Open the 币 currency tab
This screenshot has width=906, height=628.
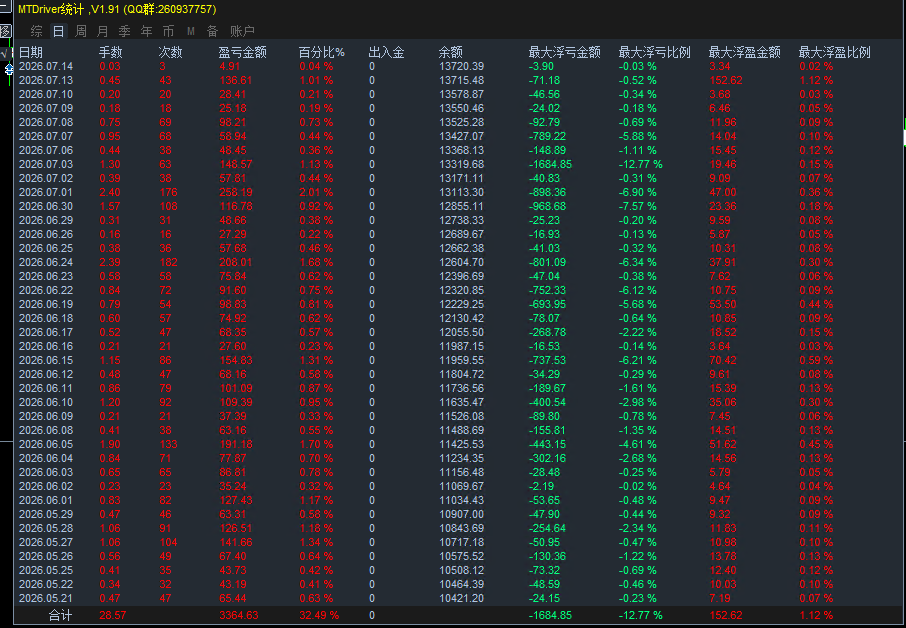point(168,31)
